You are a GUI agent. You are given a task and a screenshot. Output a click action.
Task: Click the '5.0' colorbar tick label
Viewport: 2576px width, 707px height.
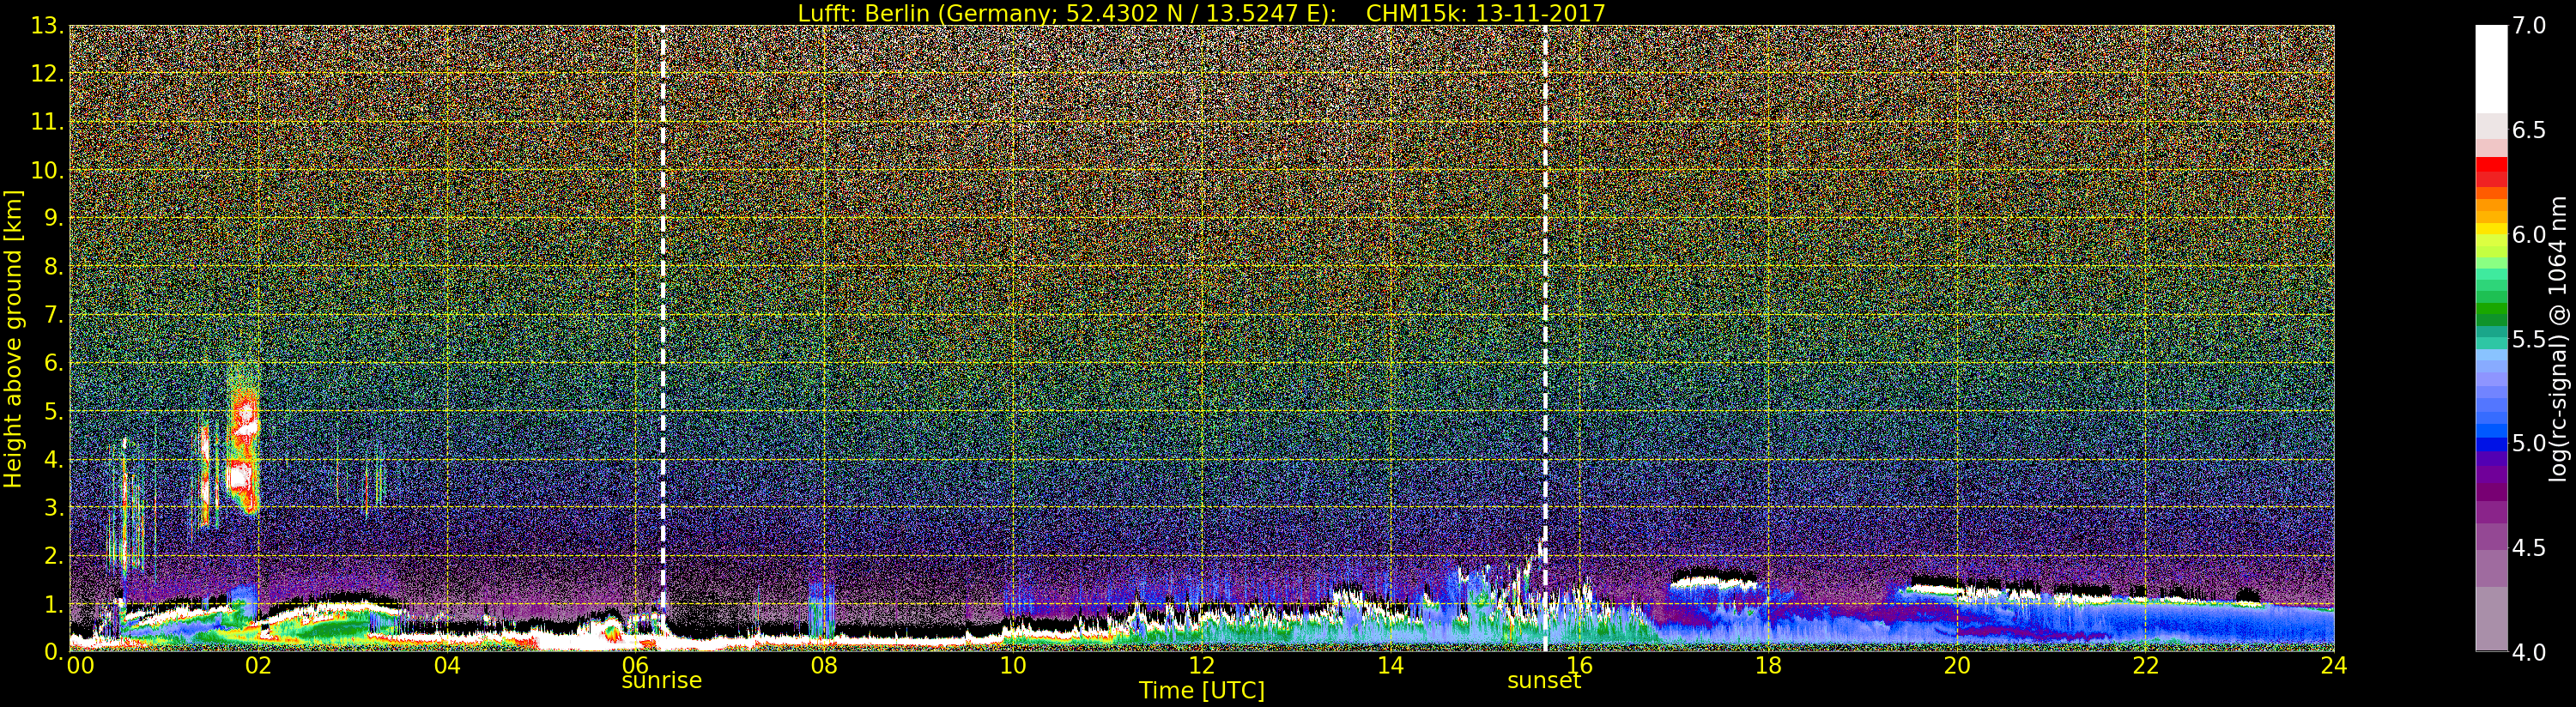(x=2529, y=443)
